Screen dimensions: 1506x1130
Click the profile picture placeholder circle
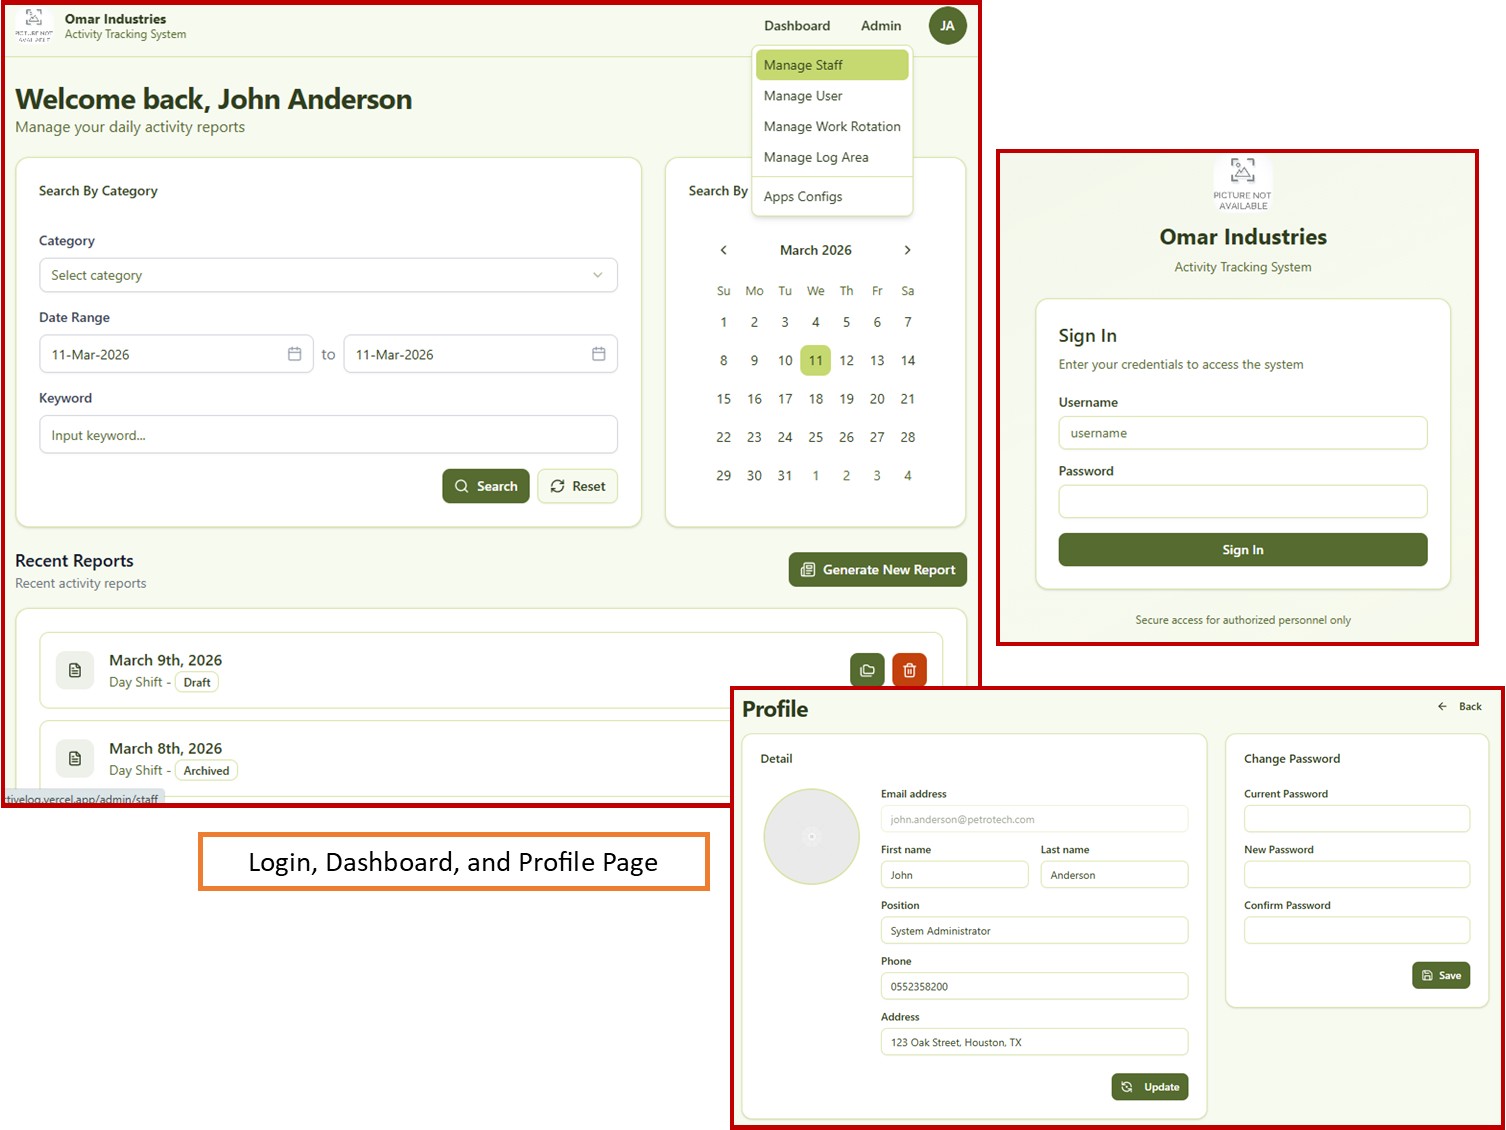tap(811, 836)
